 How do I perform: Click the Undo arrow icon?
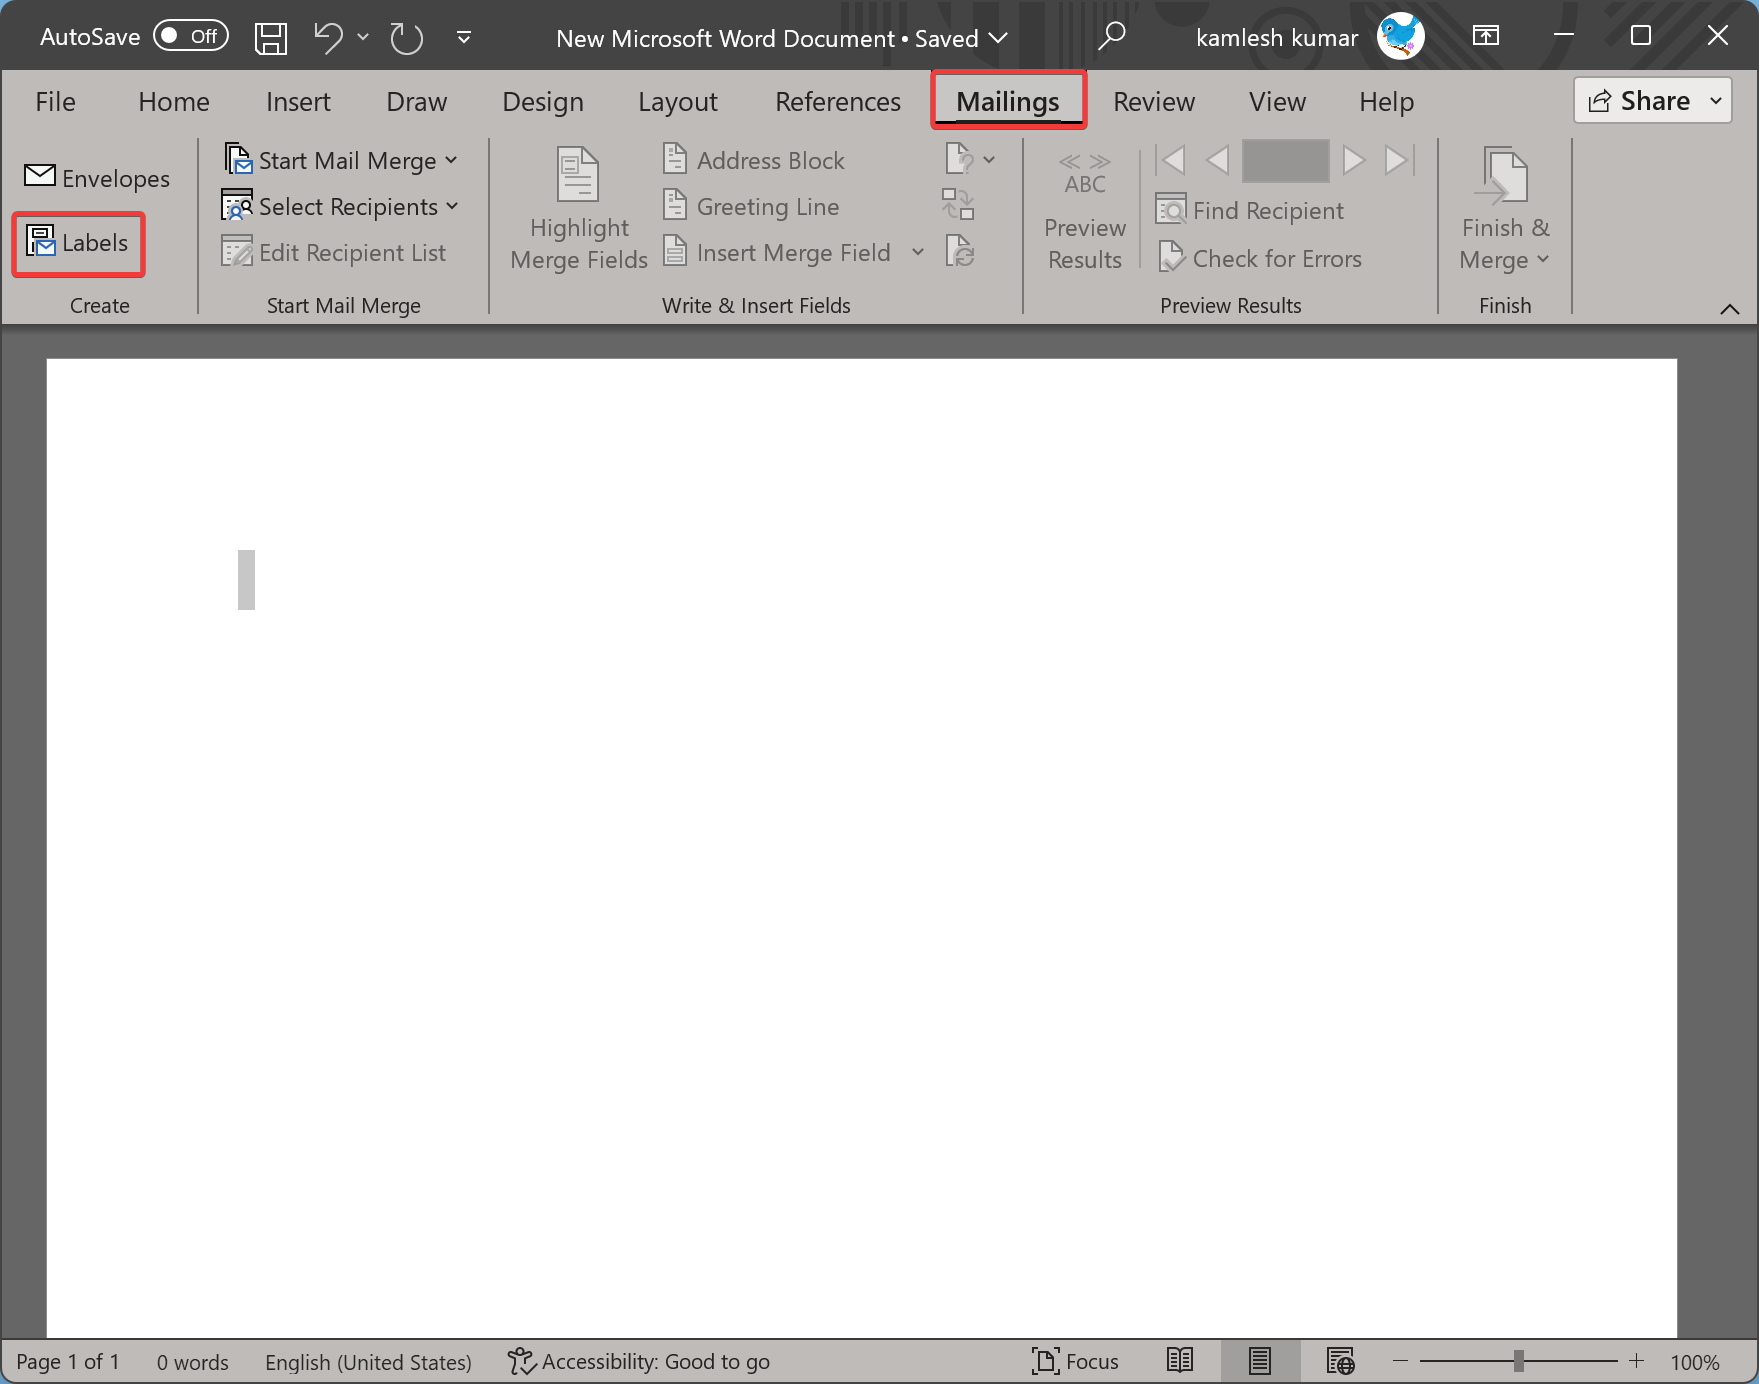coord(327,38)
